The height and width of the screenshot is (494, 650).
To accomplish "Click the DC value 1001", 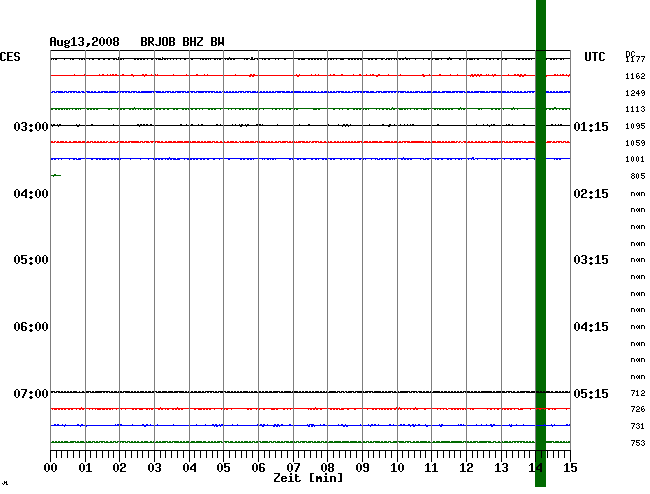I will [635, 159].
